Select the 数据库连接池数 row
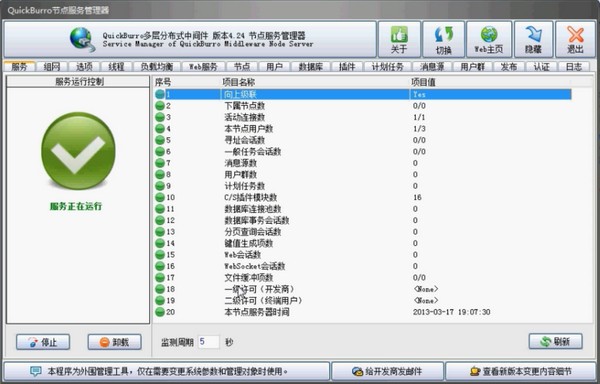Screen dimensions: 600x384 [363, 209]
